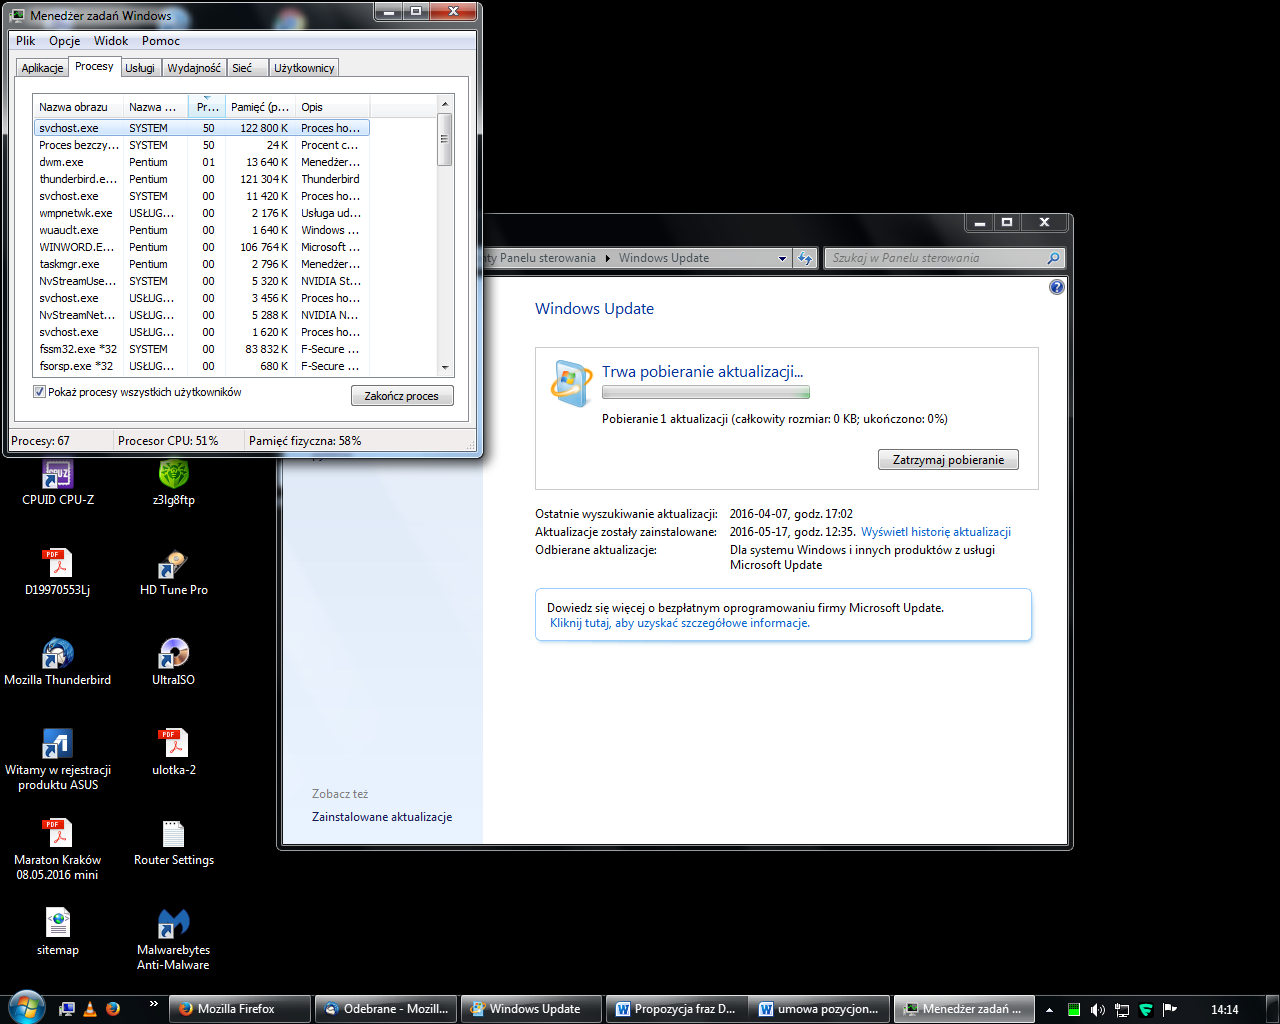Open the Witamy w rejestracji produktu ASUS shortcut
The image size is (1280, 1024).
[57, 758]
